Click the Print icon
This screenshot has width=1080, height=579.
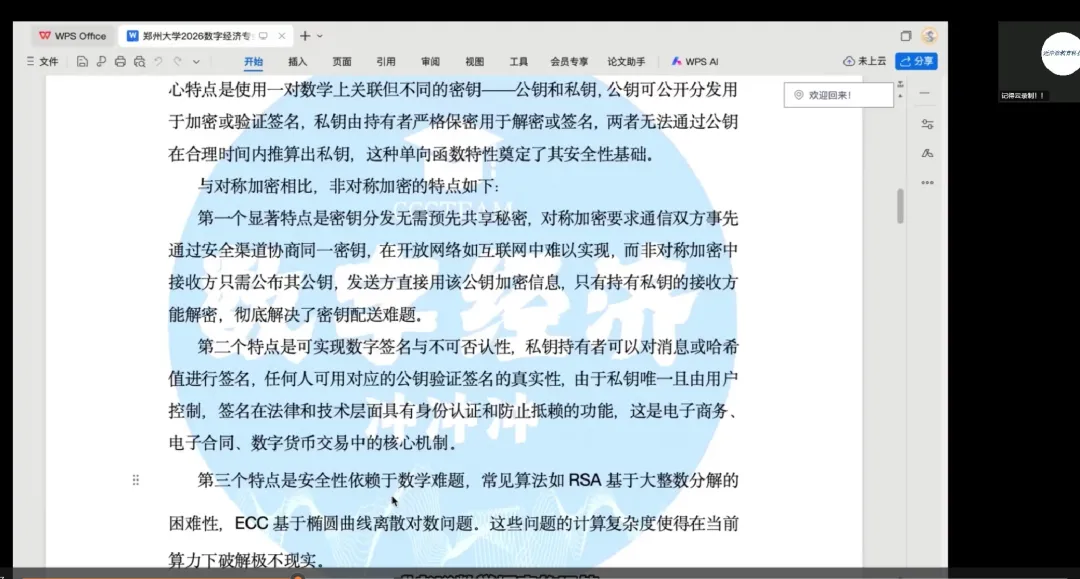(120, 61)
